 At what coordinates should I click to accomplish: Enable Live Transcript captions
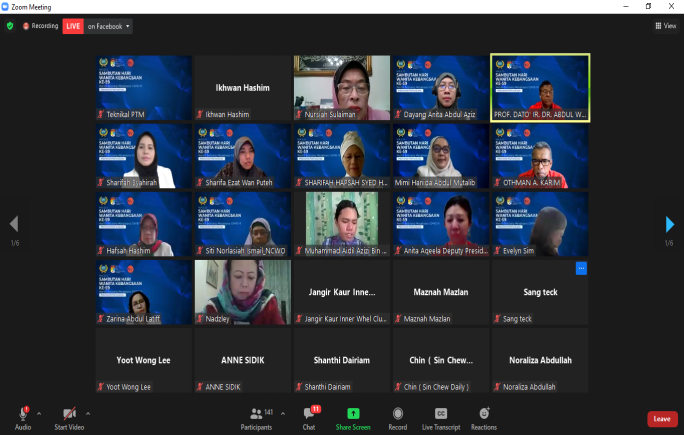441,413
